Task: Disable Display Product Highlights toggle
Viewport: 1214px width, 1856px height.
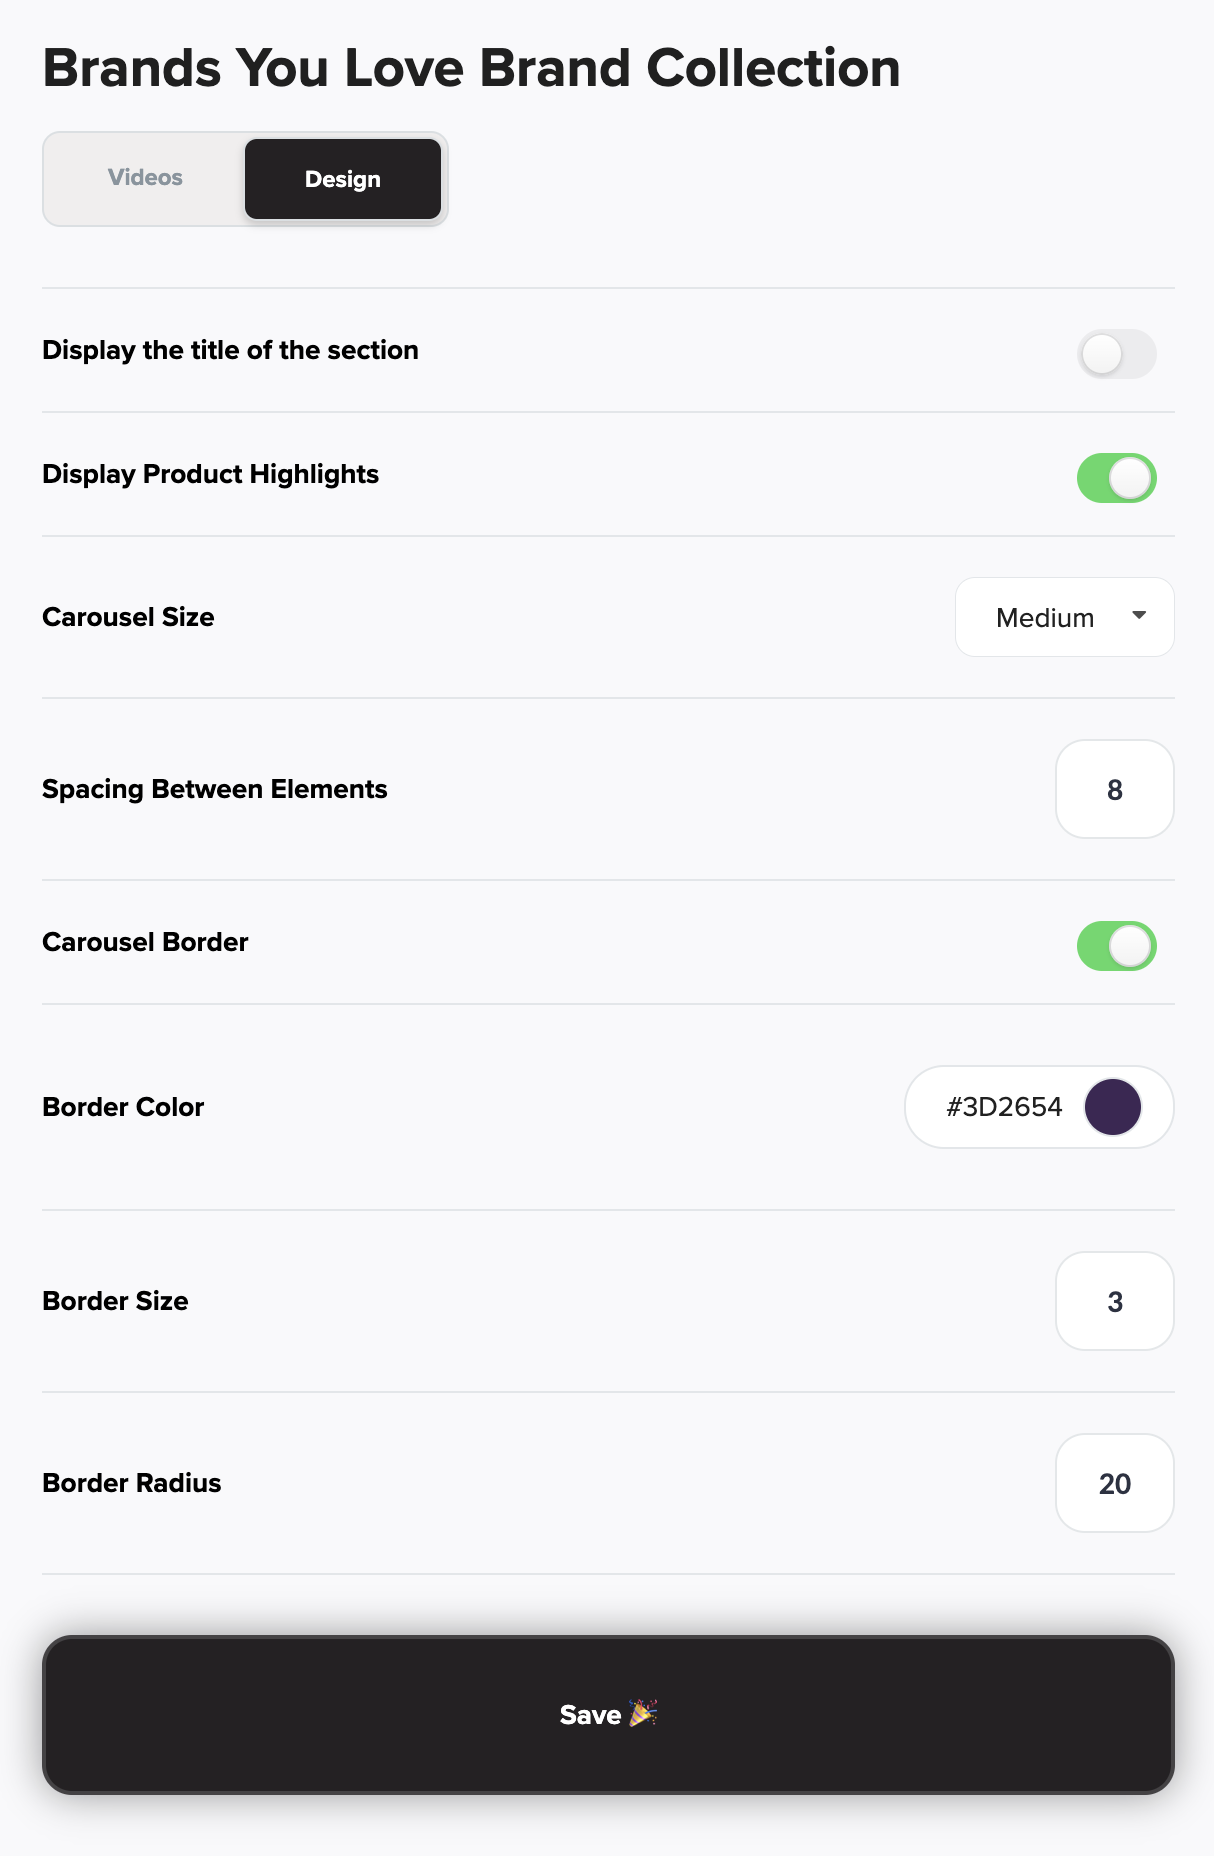Action: point(1116,478)
